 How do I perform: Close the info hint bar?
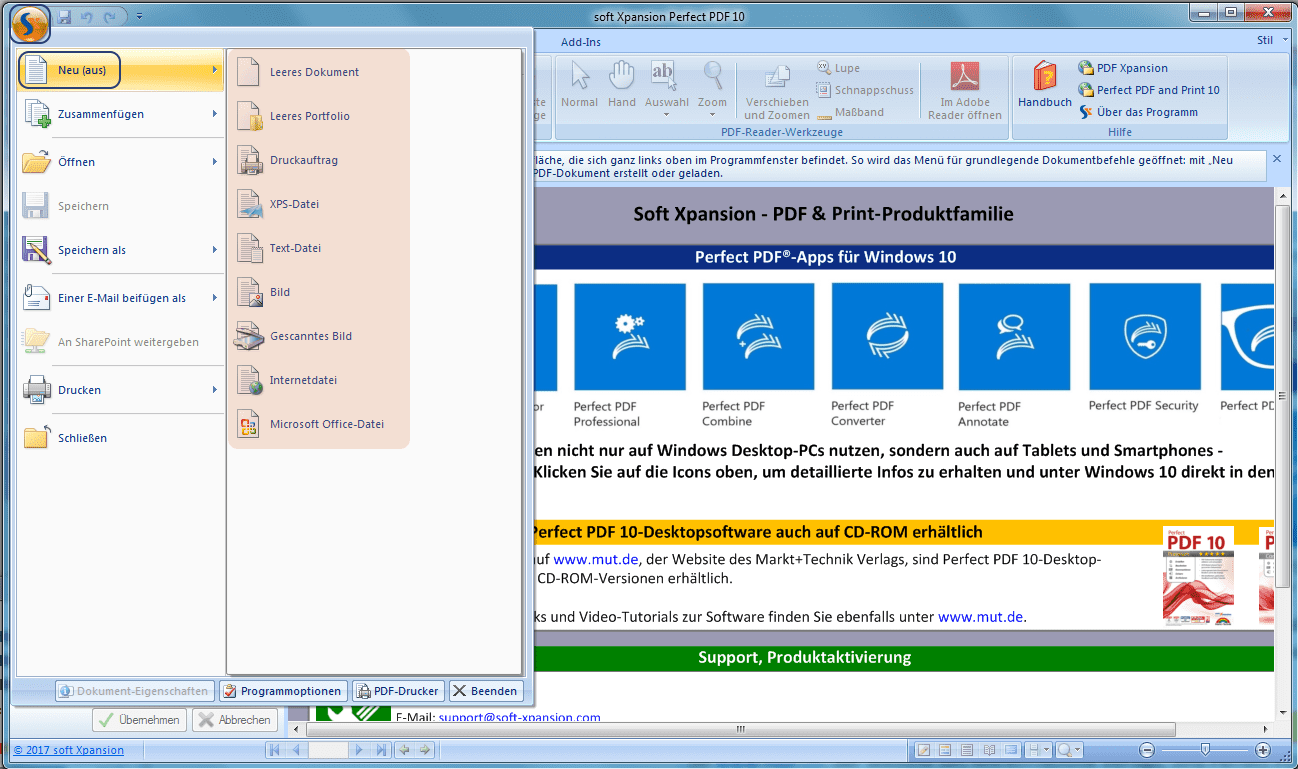coord(1277,159)
